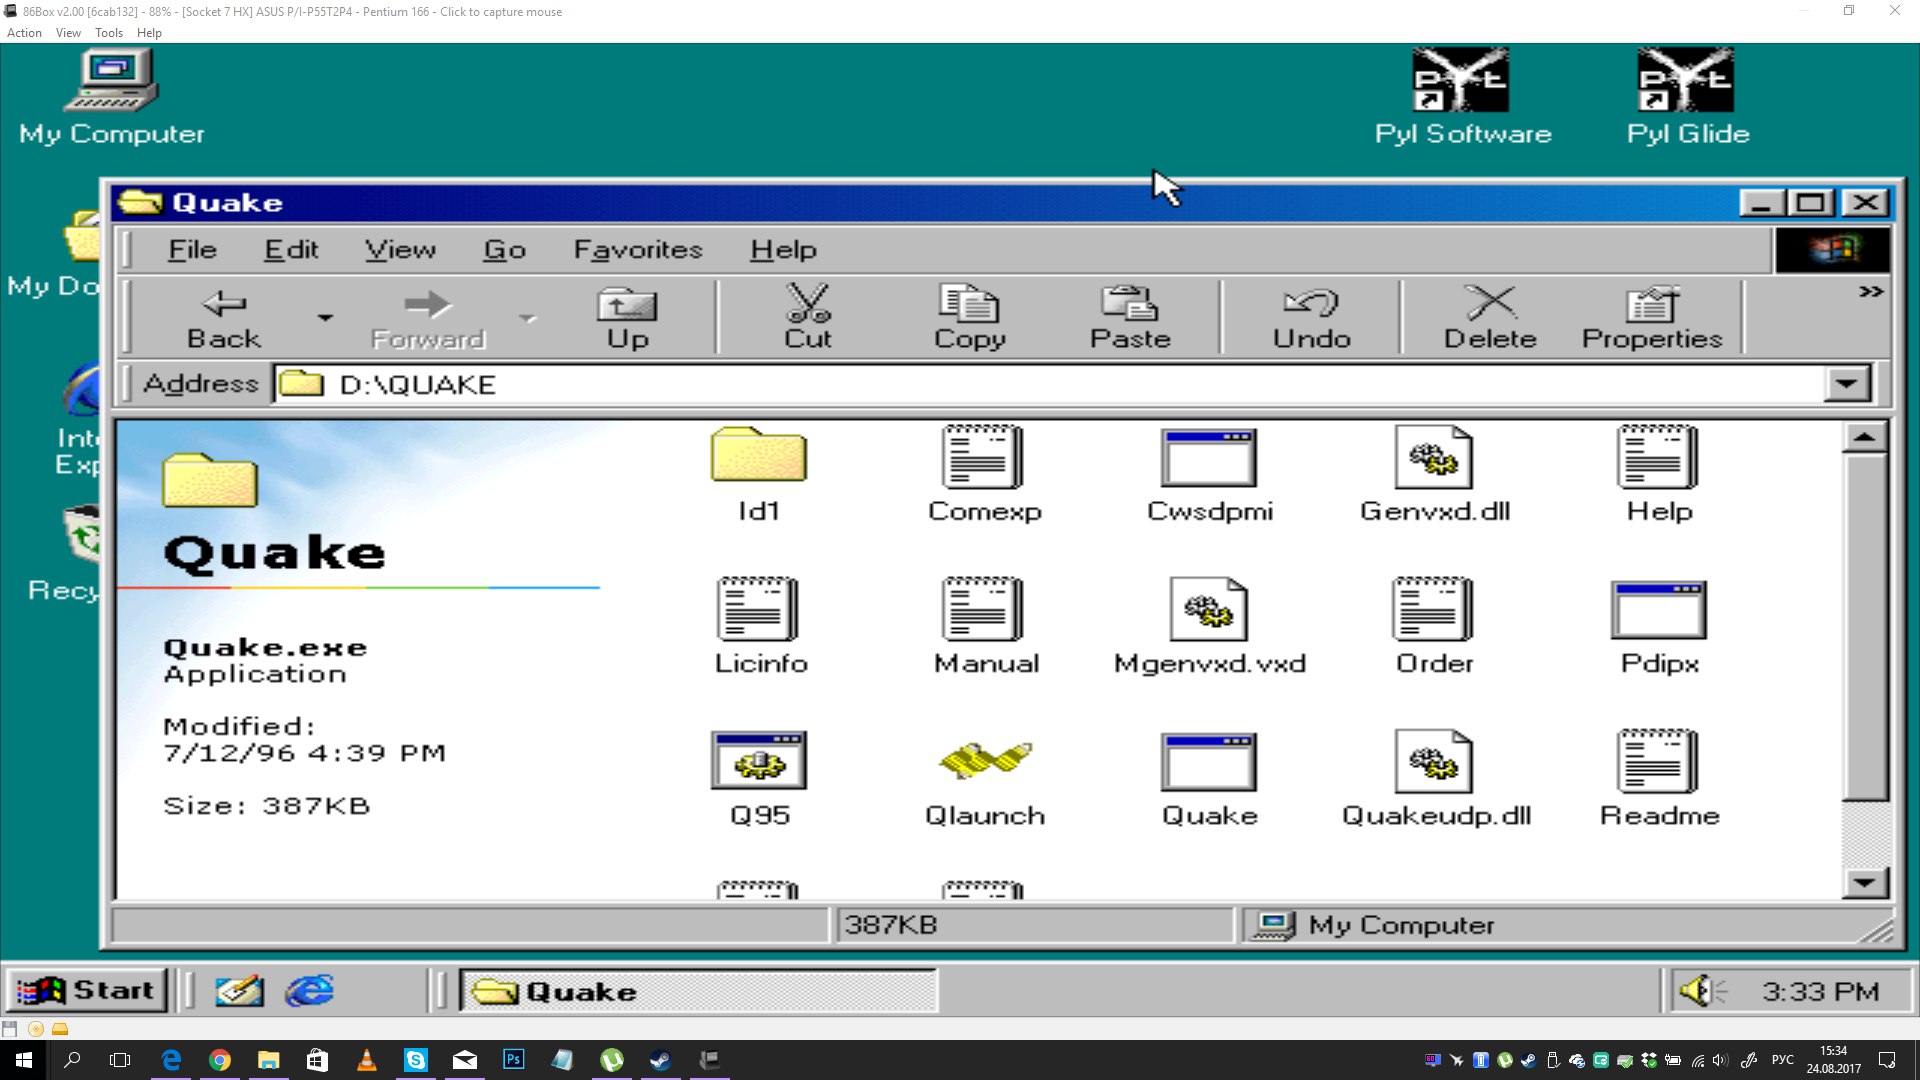Open Properties from the toolbar

1652,316
